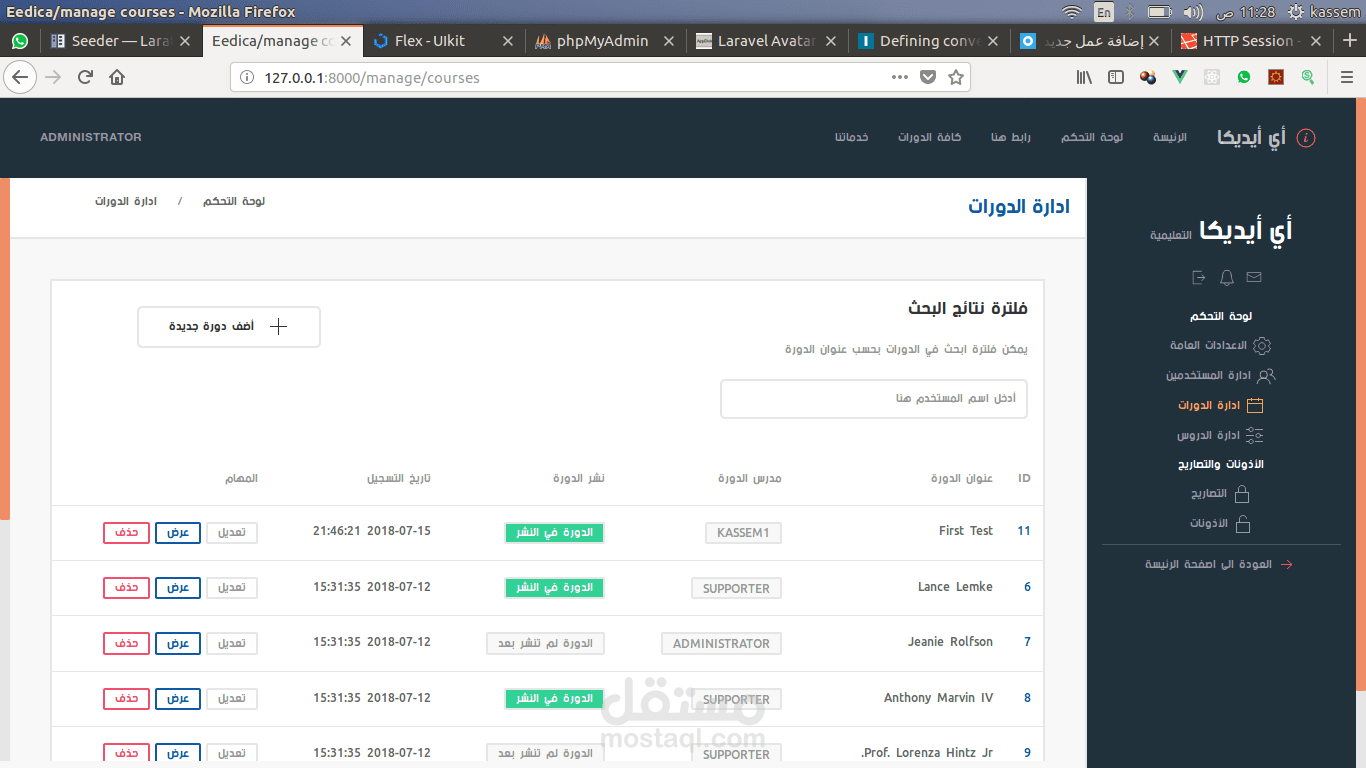This screenshot has width=1366, height=768.
Task: Open ادارة المستخدمين users item in sidebar
Action: pos(1220,376)
